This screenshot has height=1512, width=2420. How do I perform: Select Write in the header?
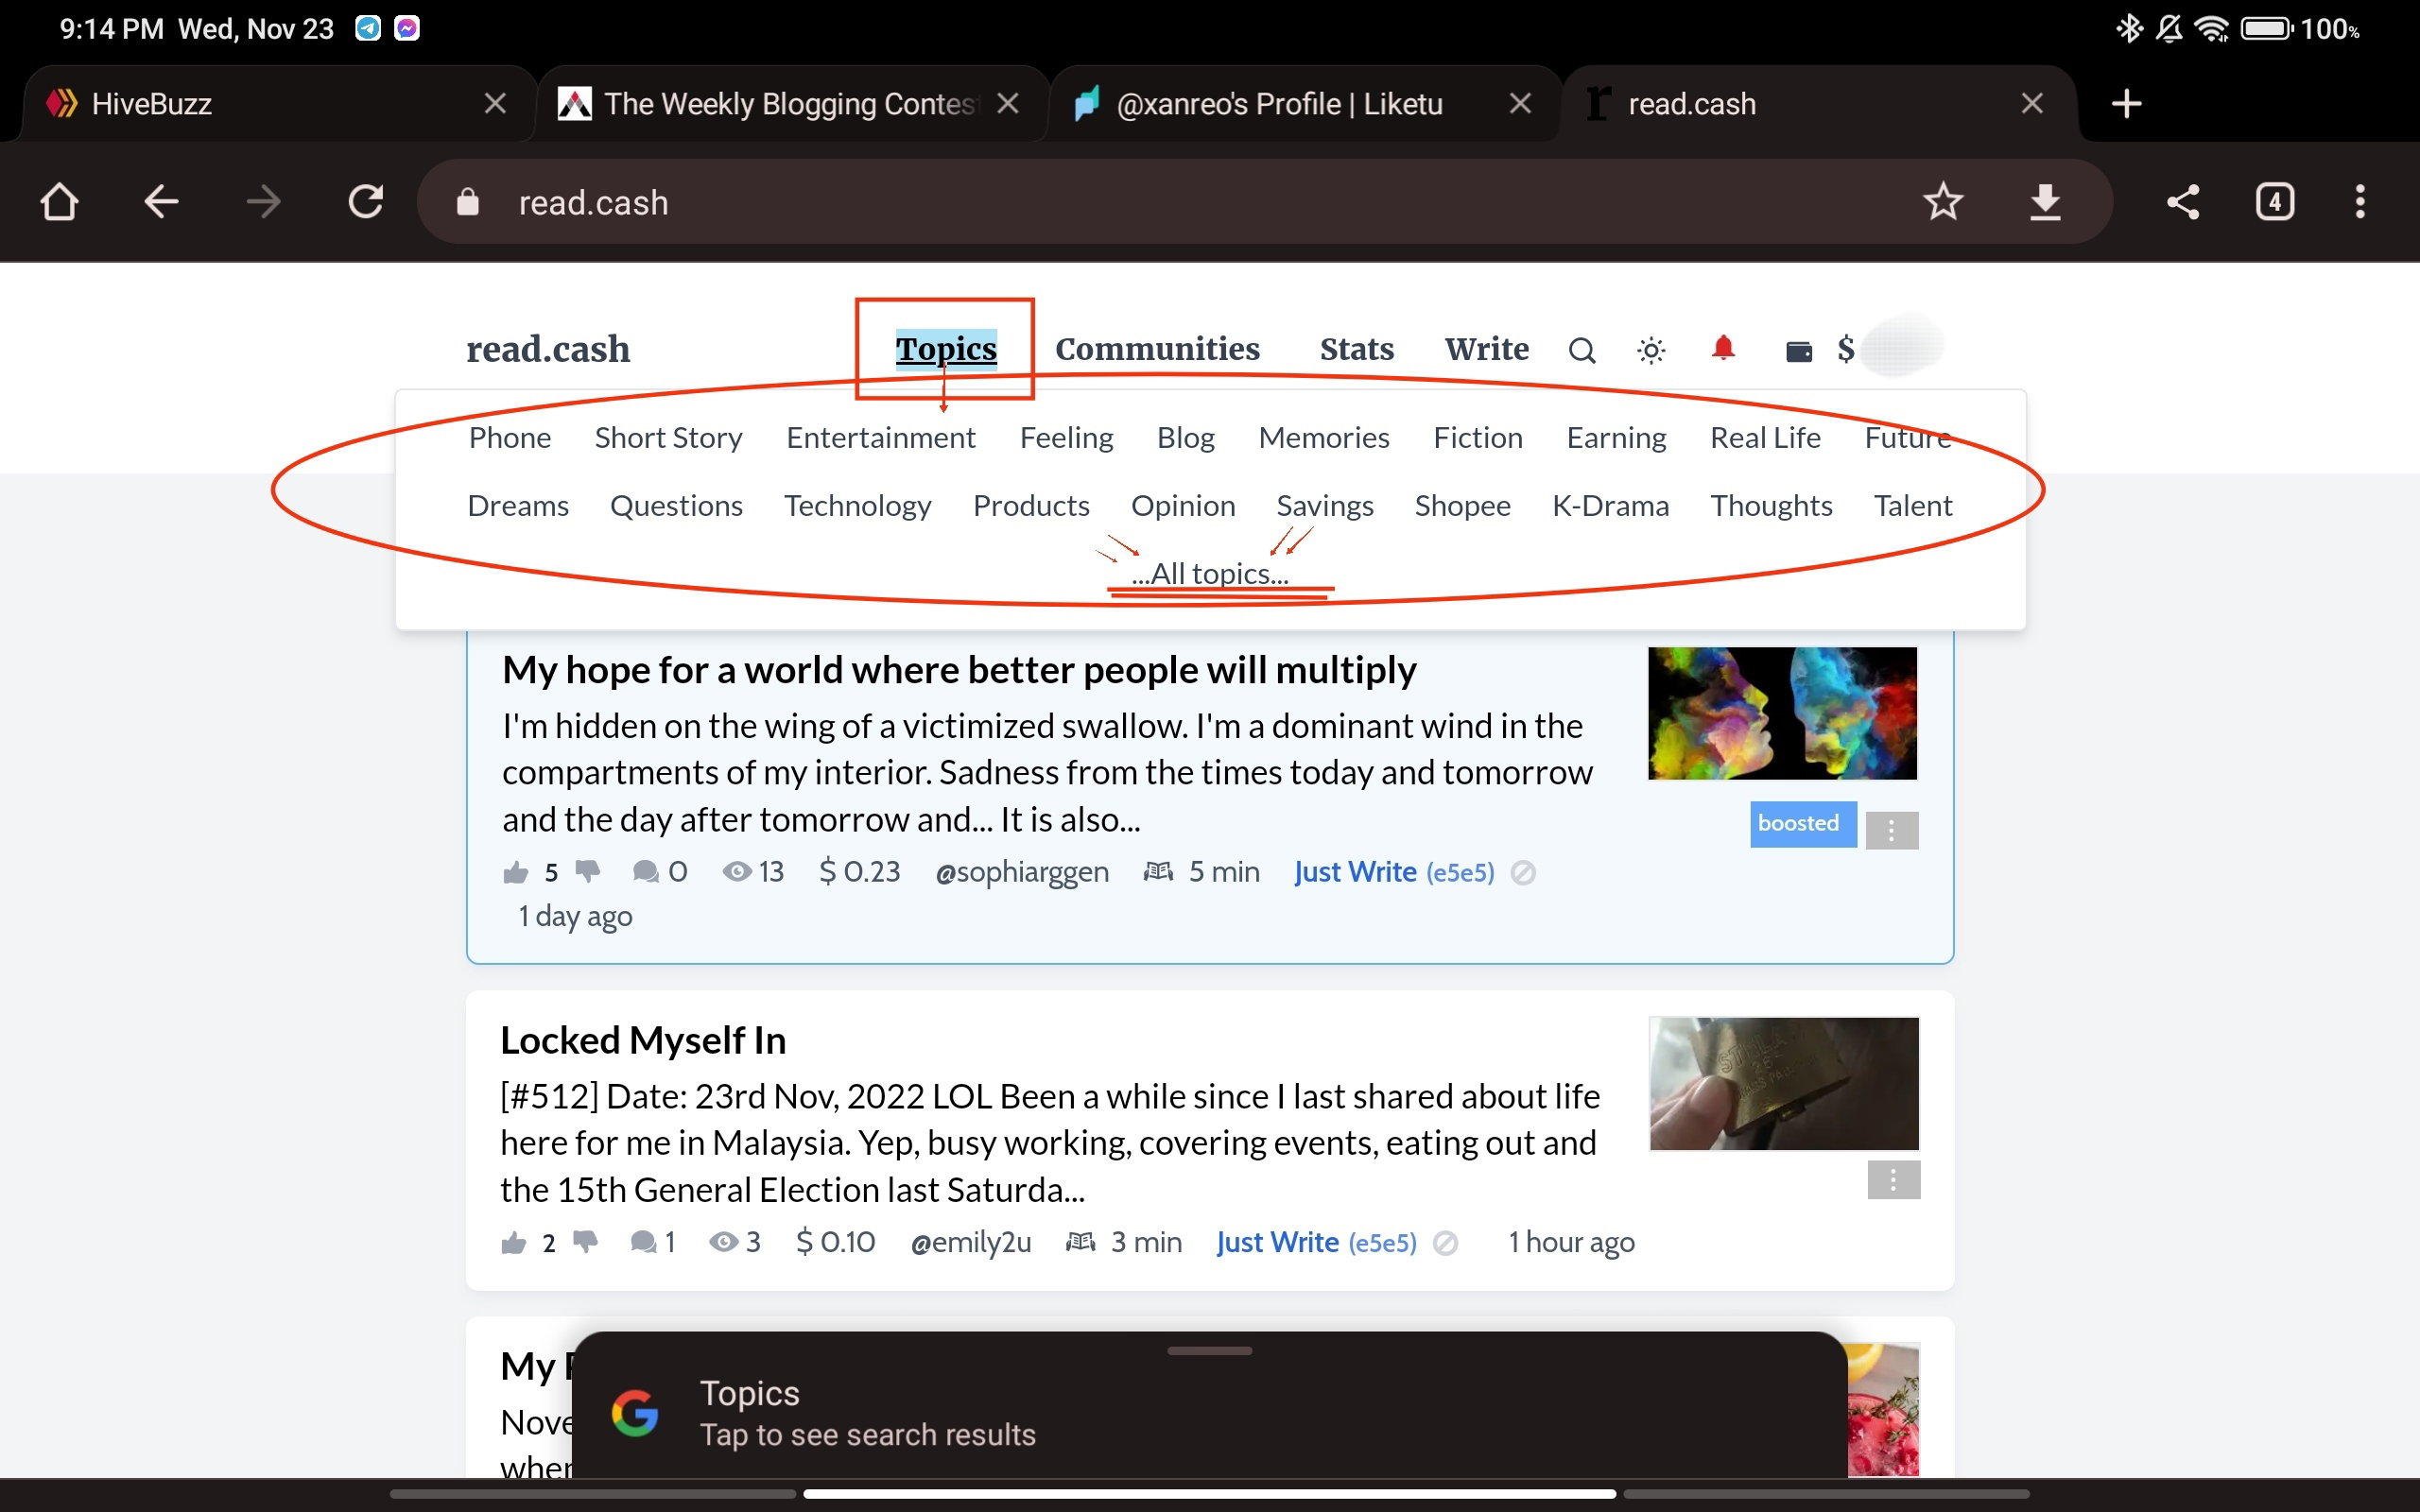click(x=1486, y=348)
